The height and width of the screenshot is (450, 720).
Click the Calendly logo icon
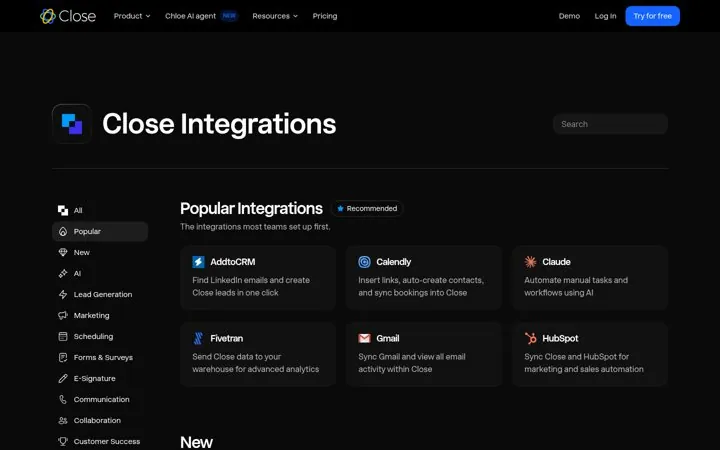364,262
